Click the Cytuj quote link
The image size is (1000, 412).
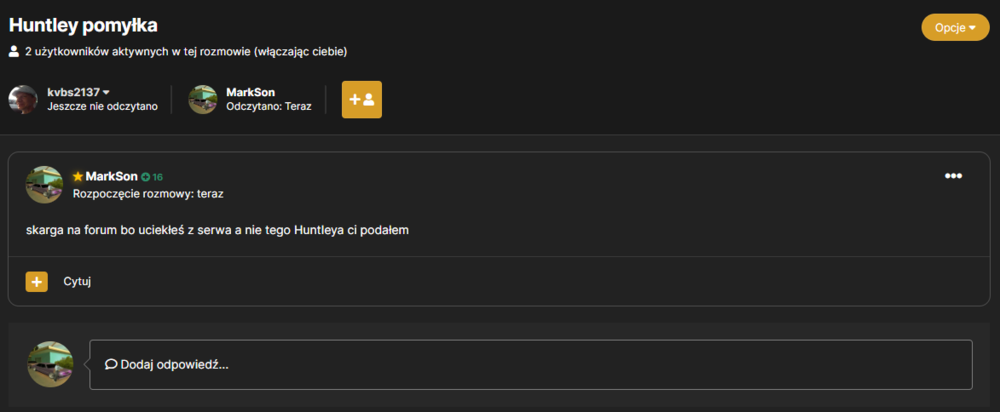click(77, 281)
